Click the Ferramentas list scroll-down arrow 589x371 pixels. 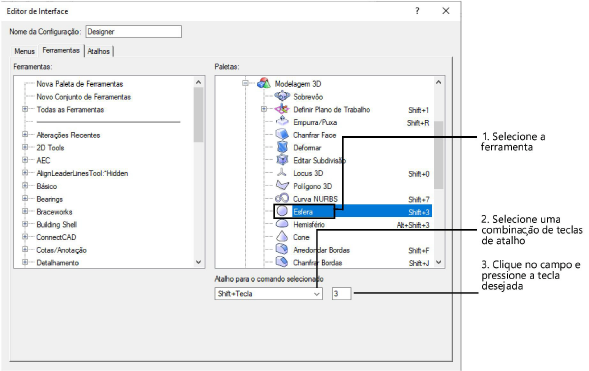click(x=199, y=262)
